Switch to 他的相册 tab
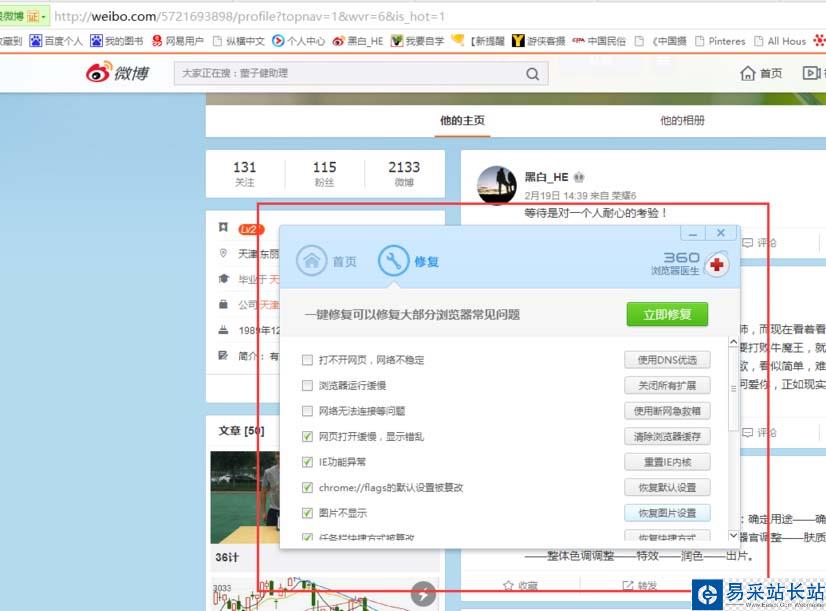 click(x=682, y=121)
